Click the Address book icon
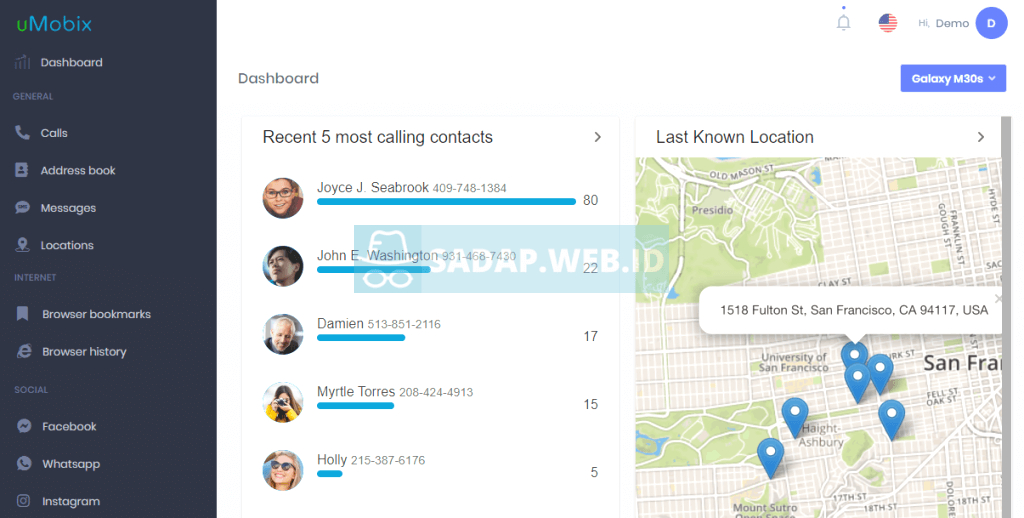 22,170
